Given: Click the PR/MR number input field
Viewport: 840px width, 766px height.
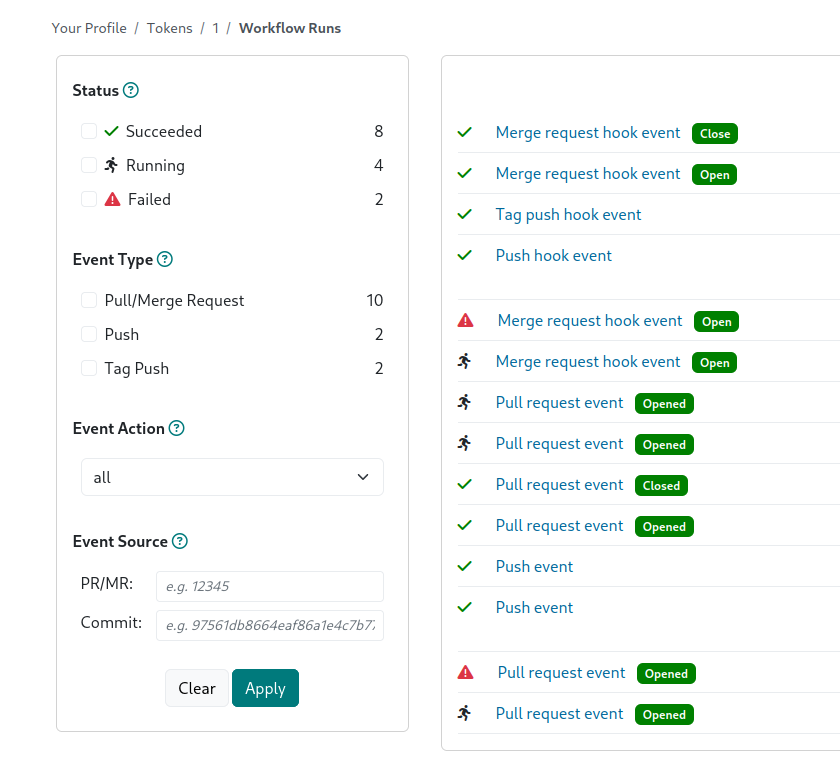Looking at the screenshot, I should 269,587.
